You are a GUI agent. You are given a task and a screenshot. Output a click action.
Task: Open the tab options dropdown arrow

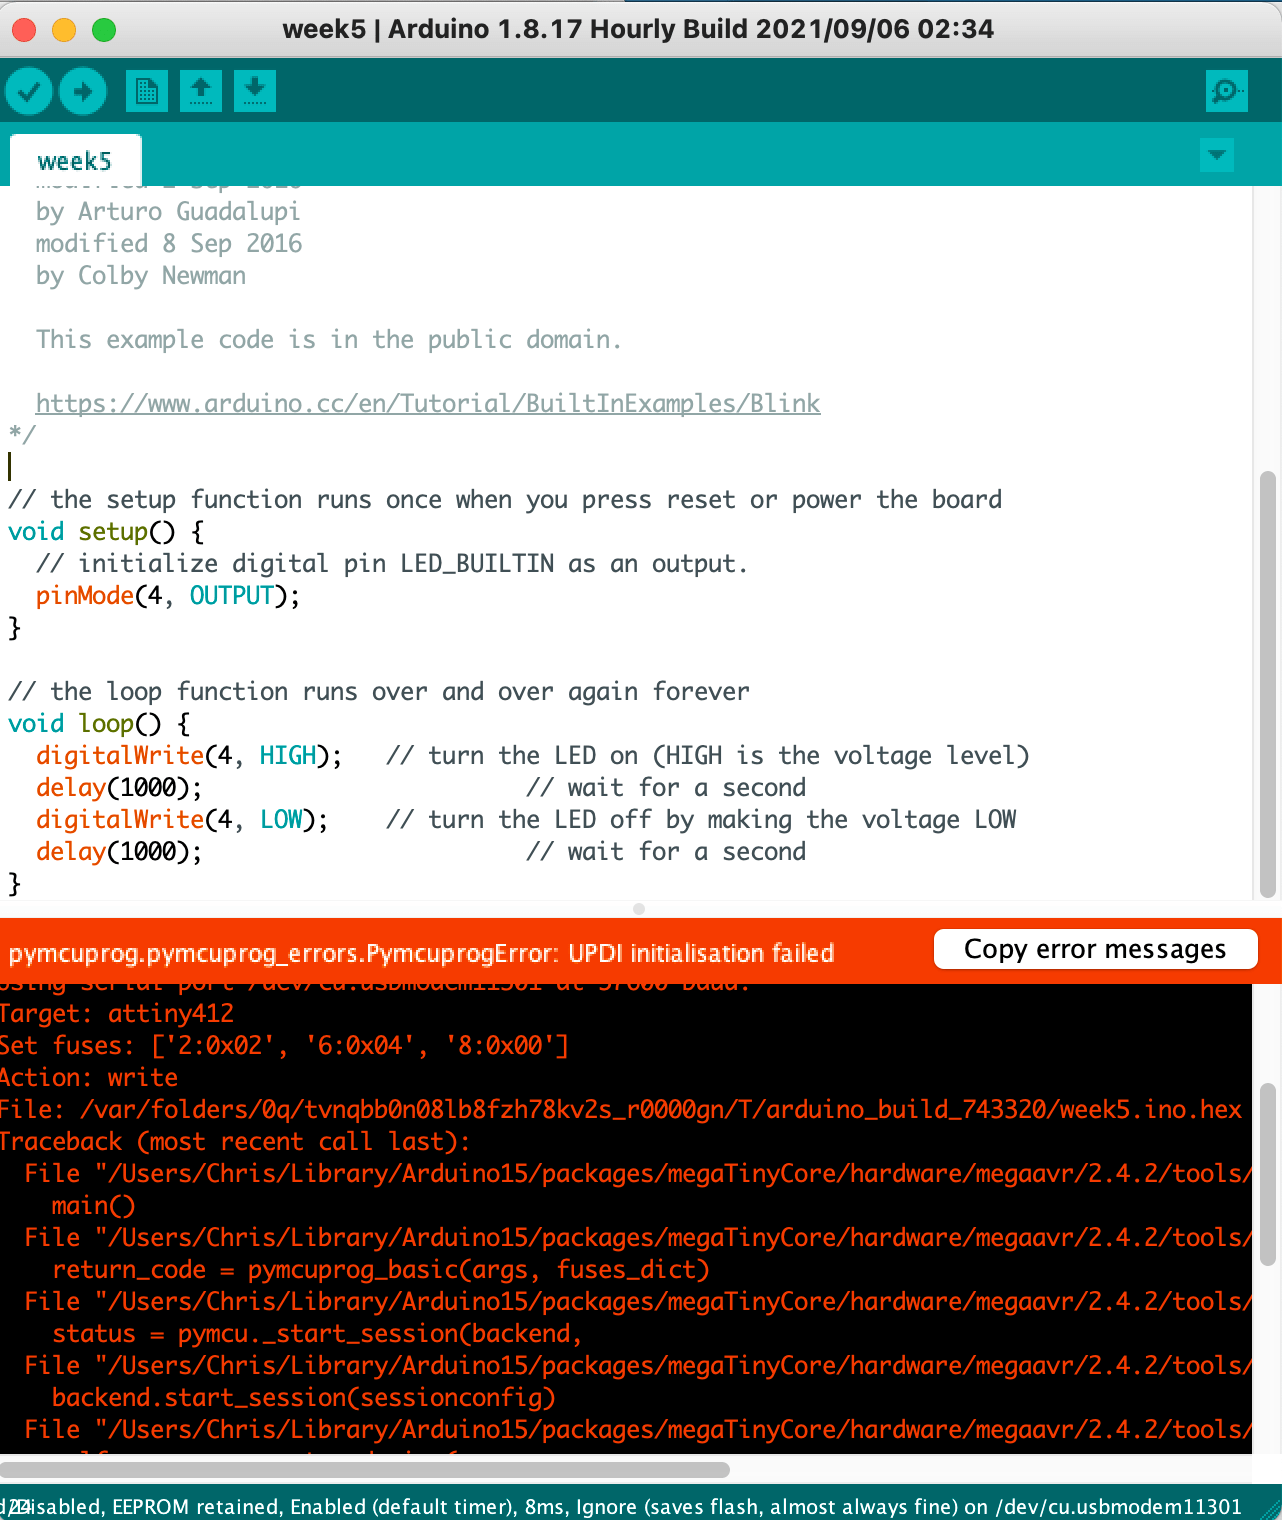[x=1217, y=155]
